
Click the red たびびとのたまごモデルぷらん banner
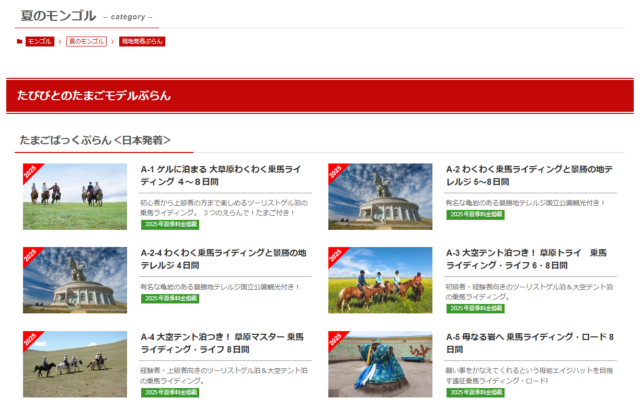point(320,96)
